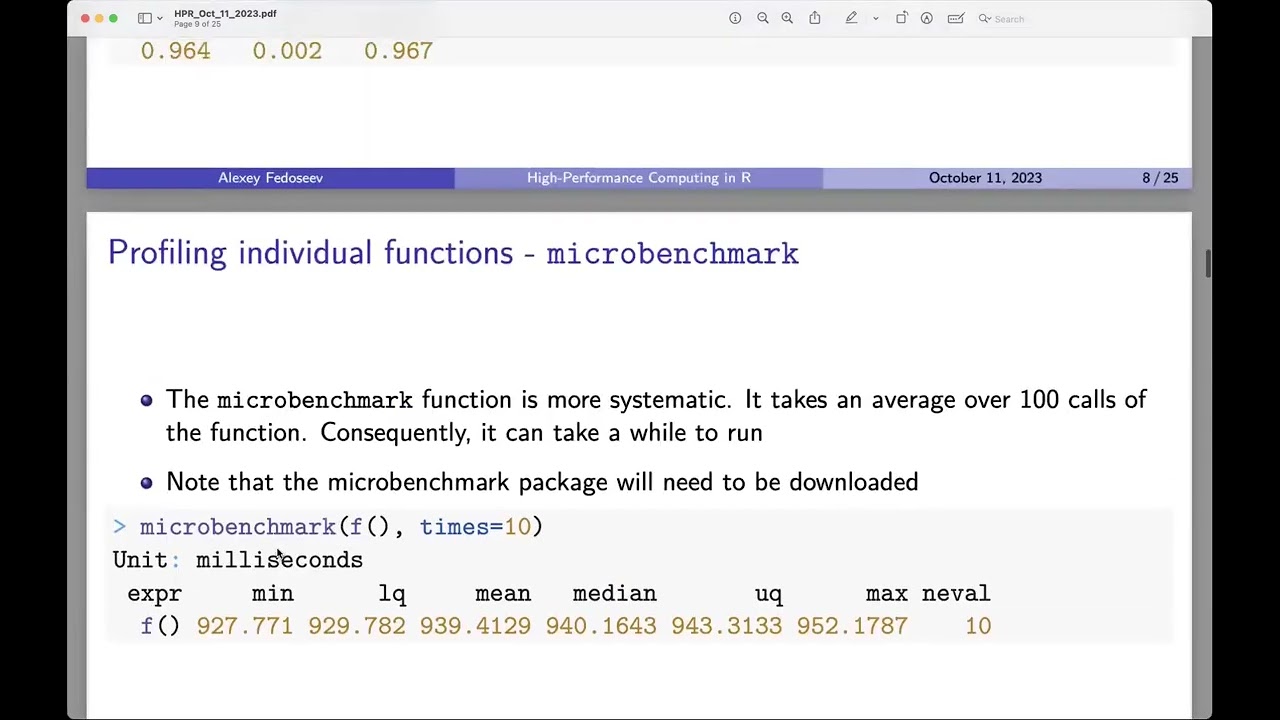Click the uq value 943.3133
The image size is (1280, 720).
(x=726, y=626)
